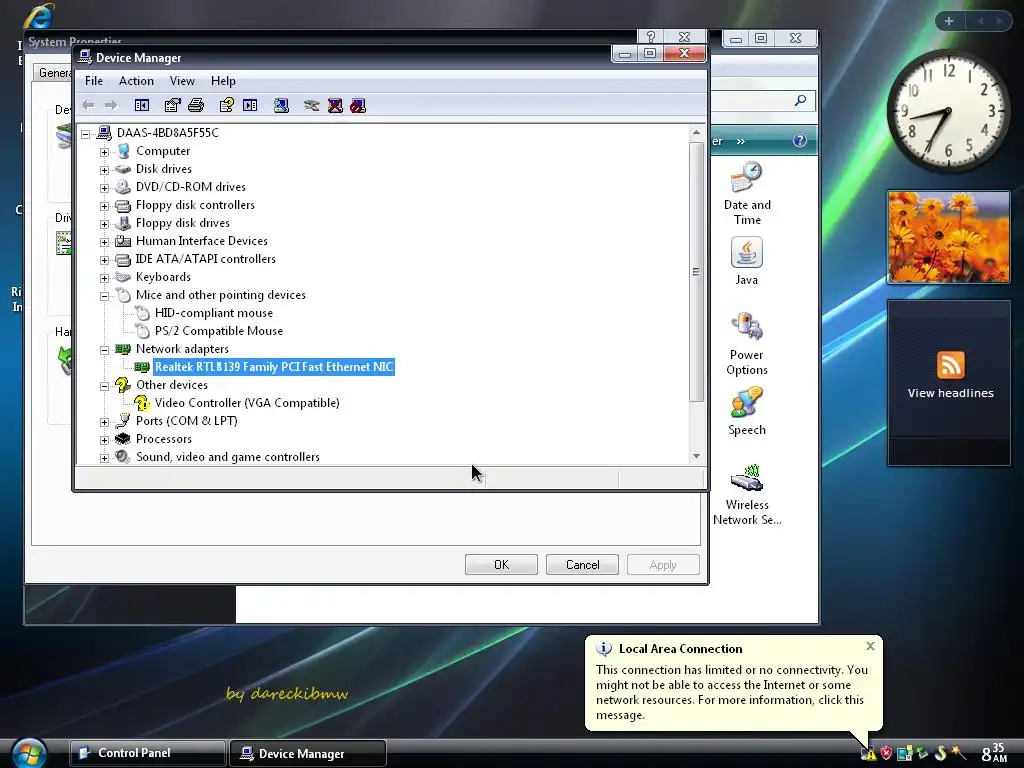Select Floppy disk drives category

(183, 223)
